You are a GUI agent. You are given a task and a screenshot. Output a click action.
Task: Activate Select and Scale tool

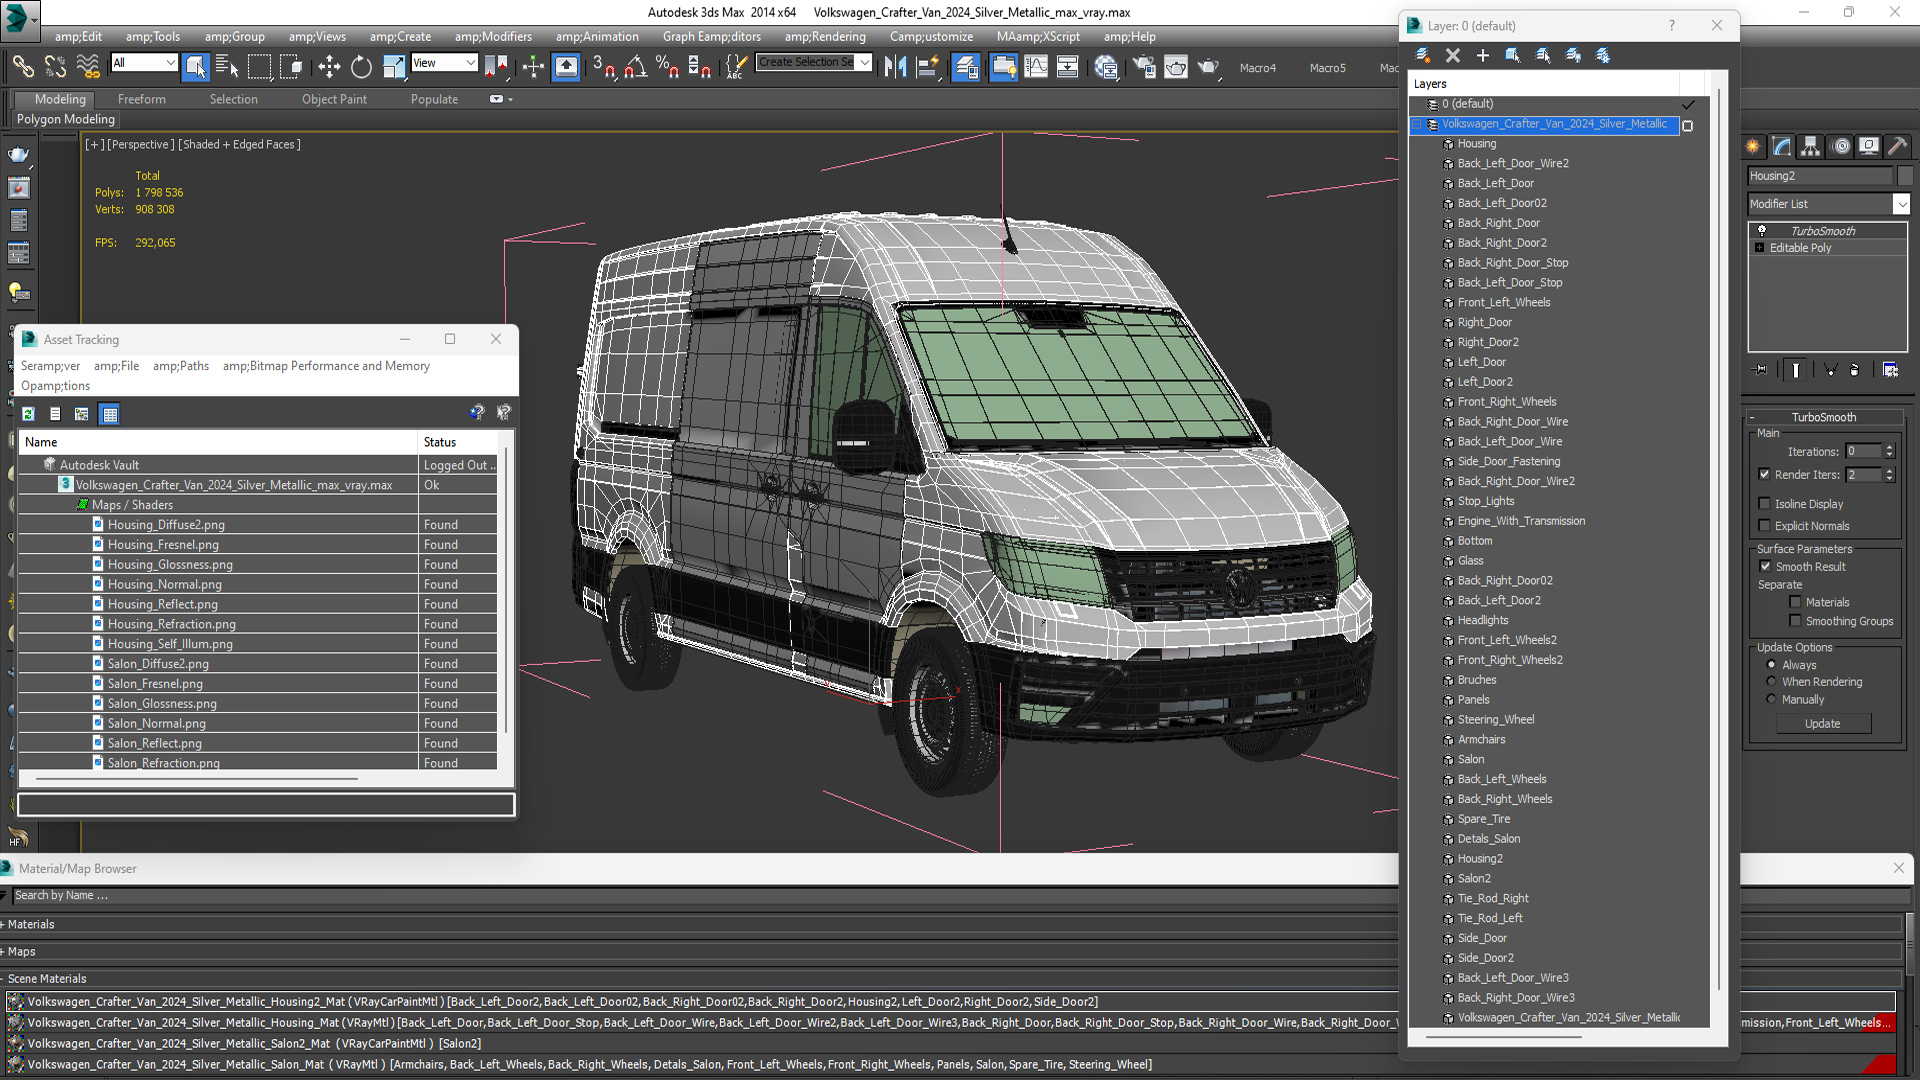(394, 67)
